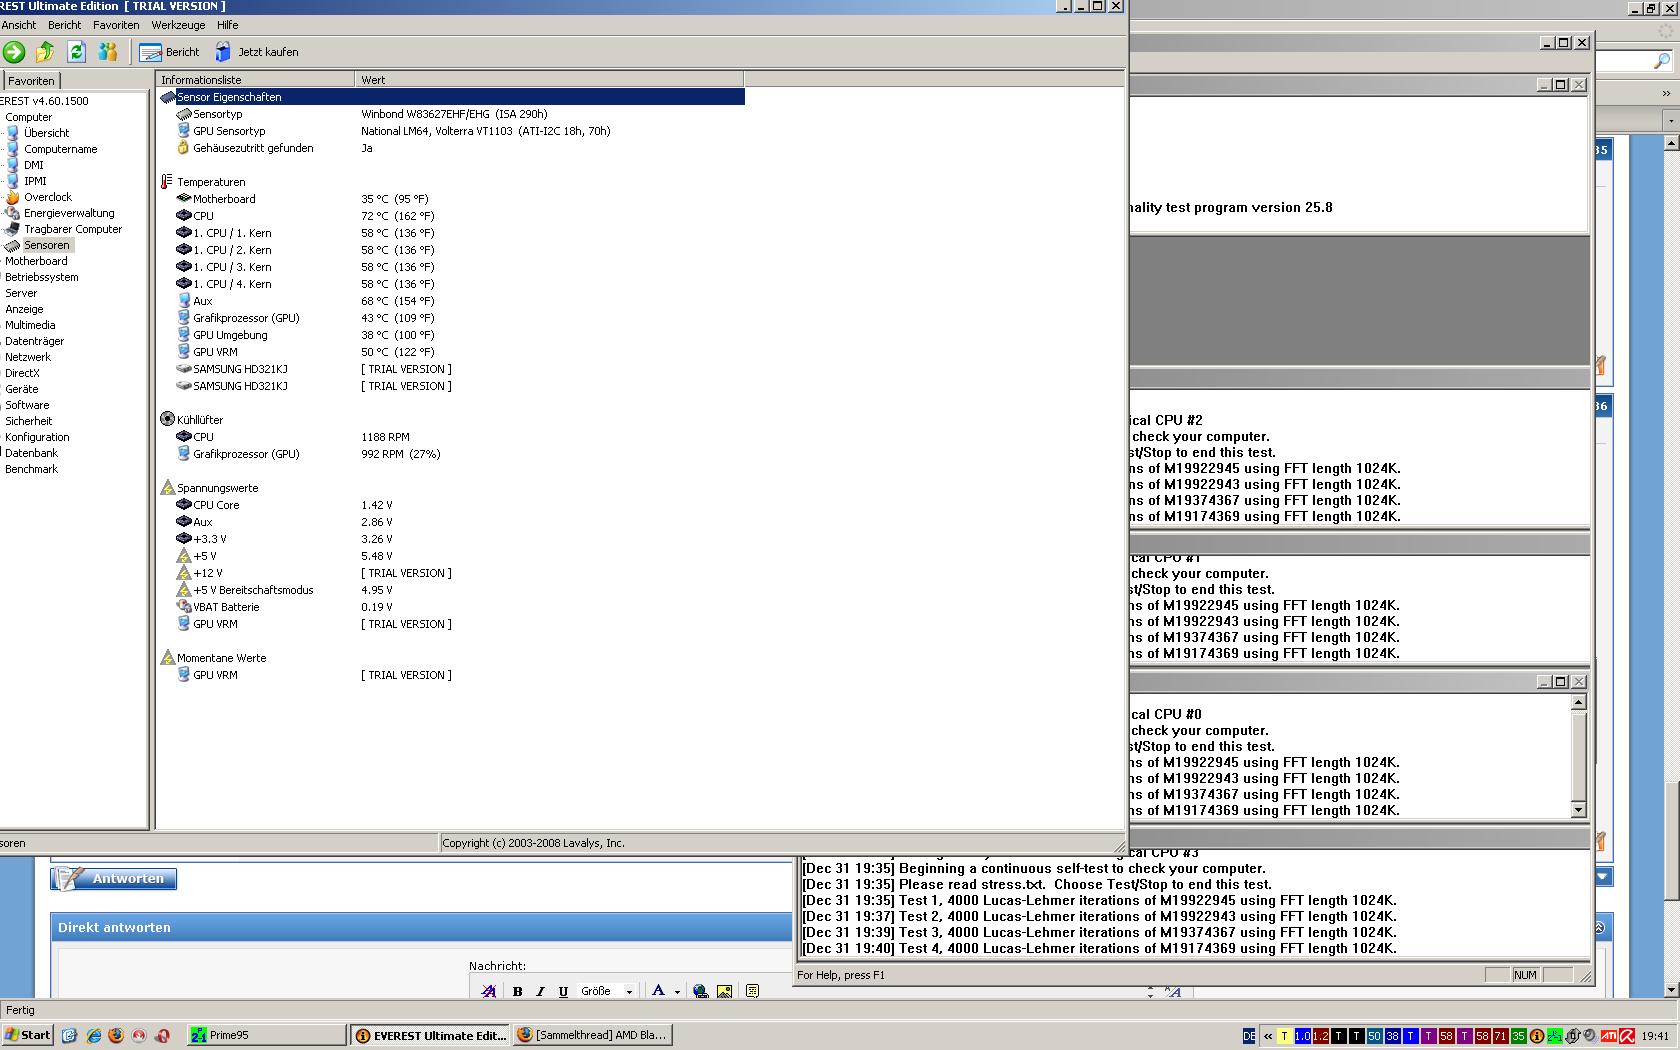Select Sensoren in the tree

pos(47,245)
